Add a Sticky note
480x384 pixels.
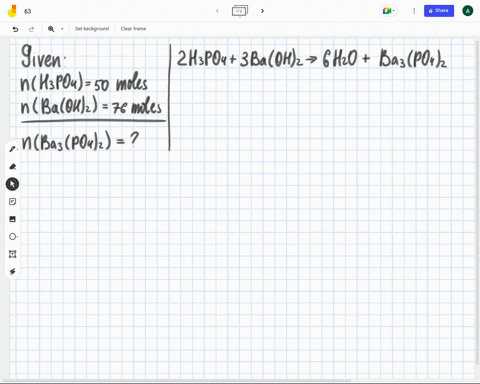12,202
